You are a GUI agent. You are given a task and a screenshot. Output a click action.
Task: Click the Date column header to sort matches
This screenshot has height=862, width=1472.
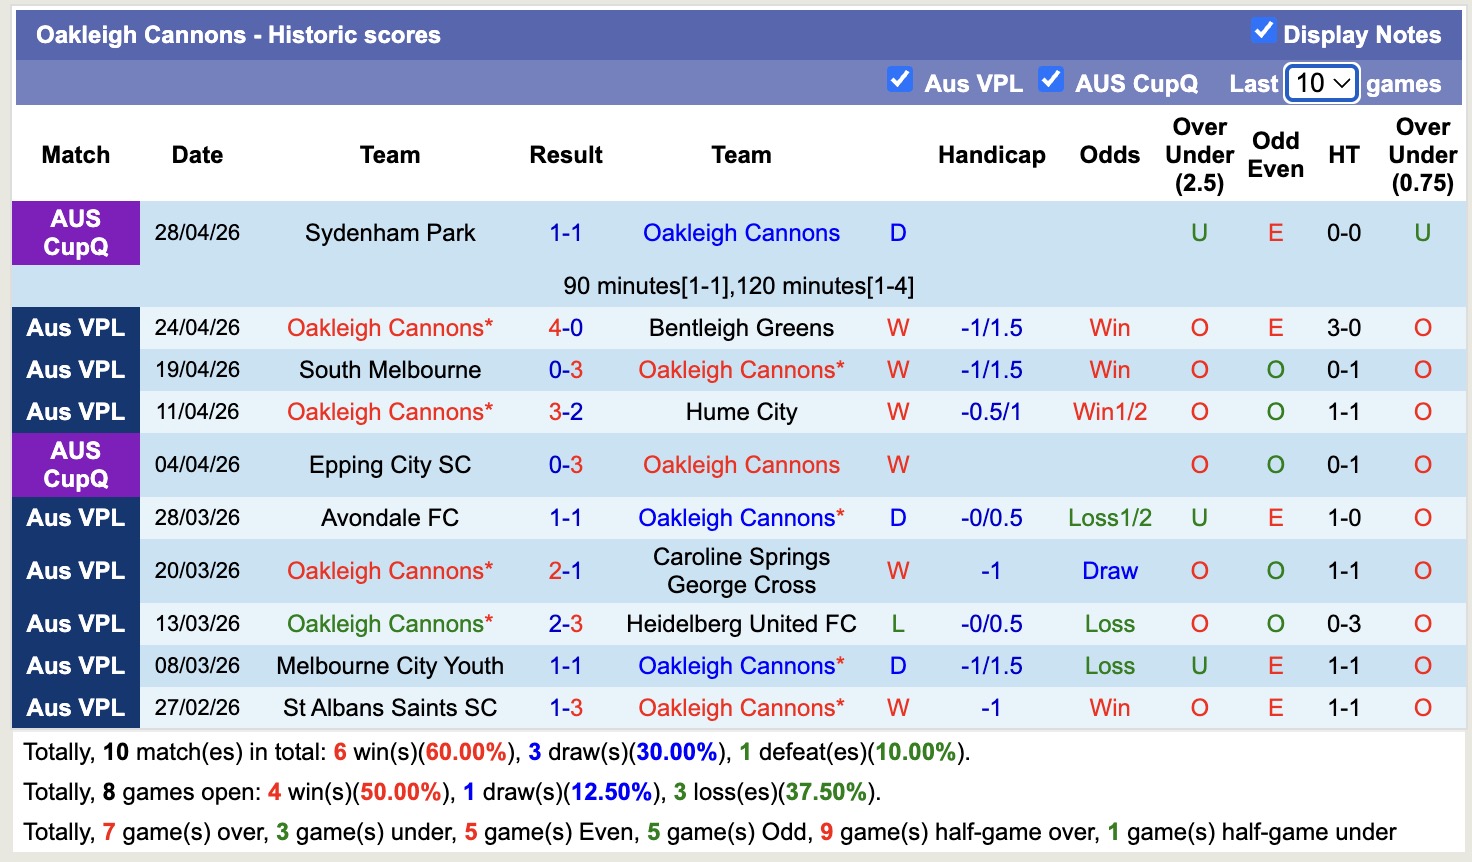click(x=197, y=155)
